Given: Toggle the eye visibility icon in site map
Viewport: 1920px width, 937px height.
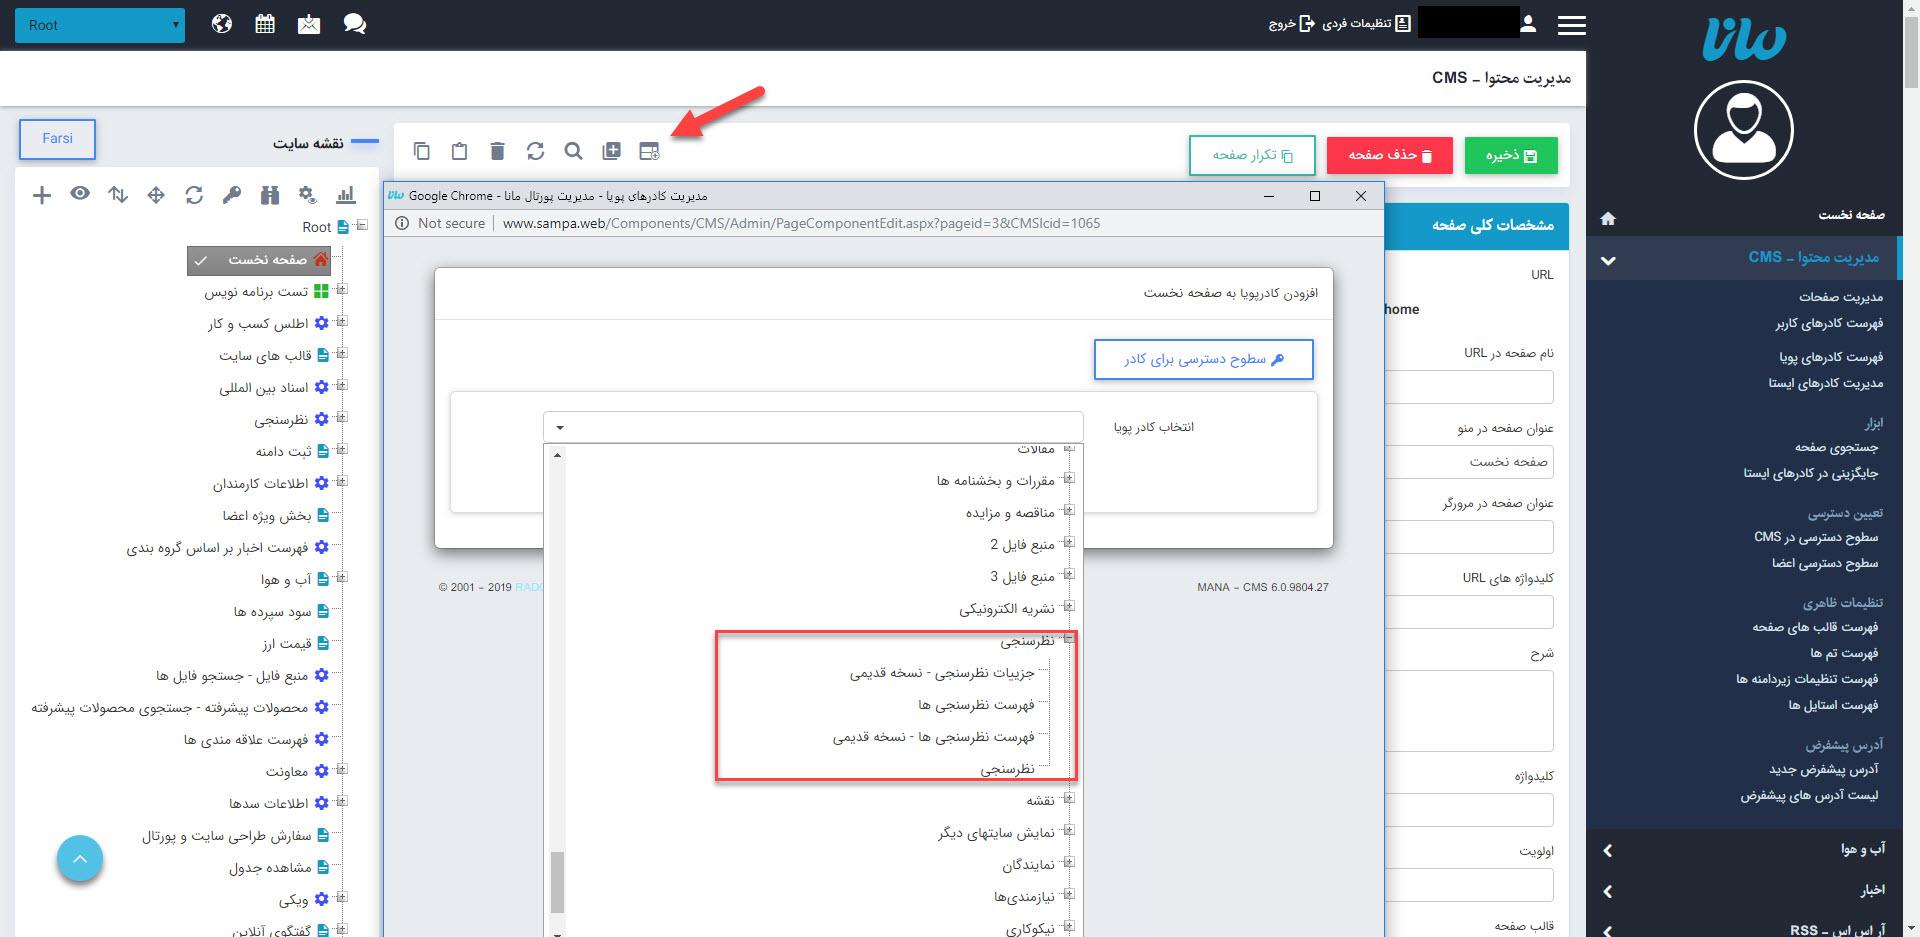Looking at the screenshot, I should (80, 194).
